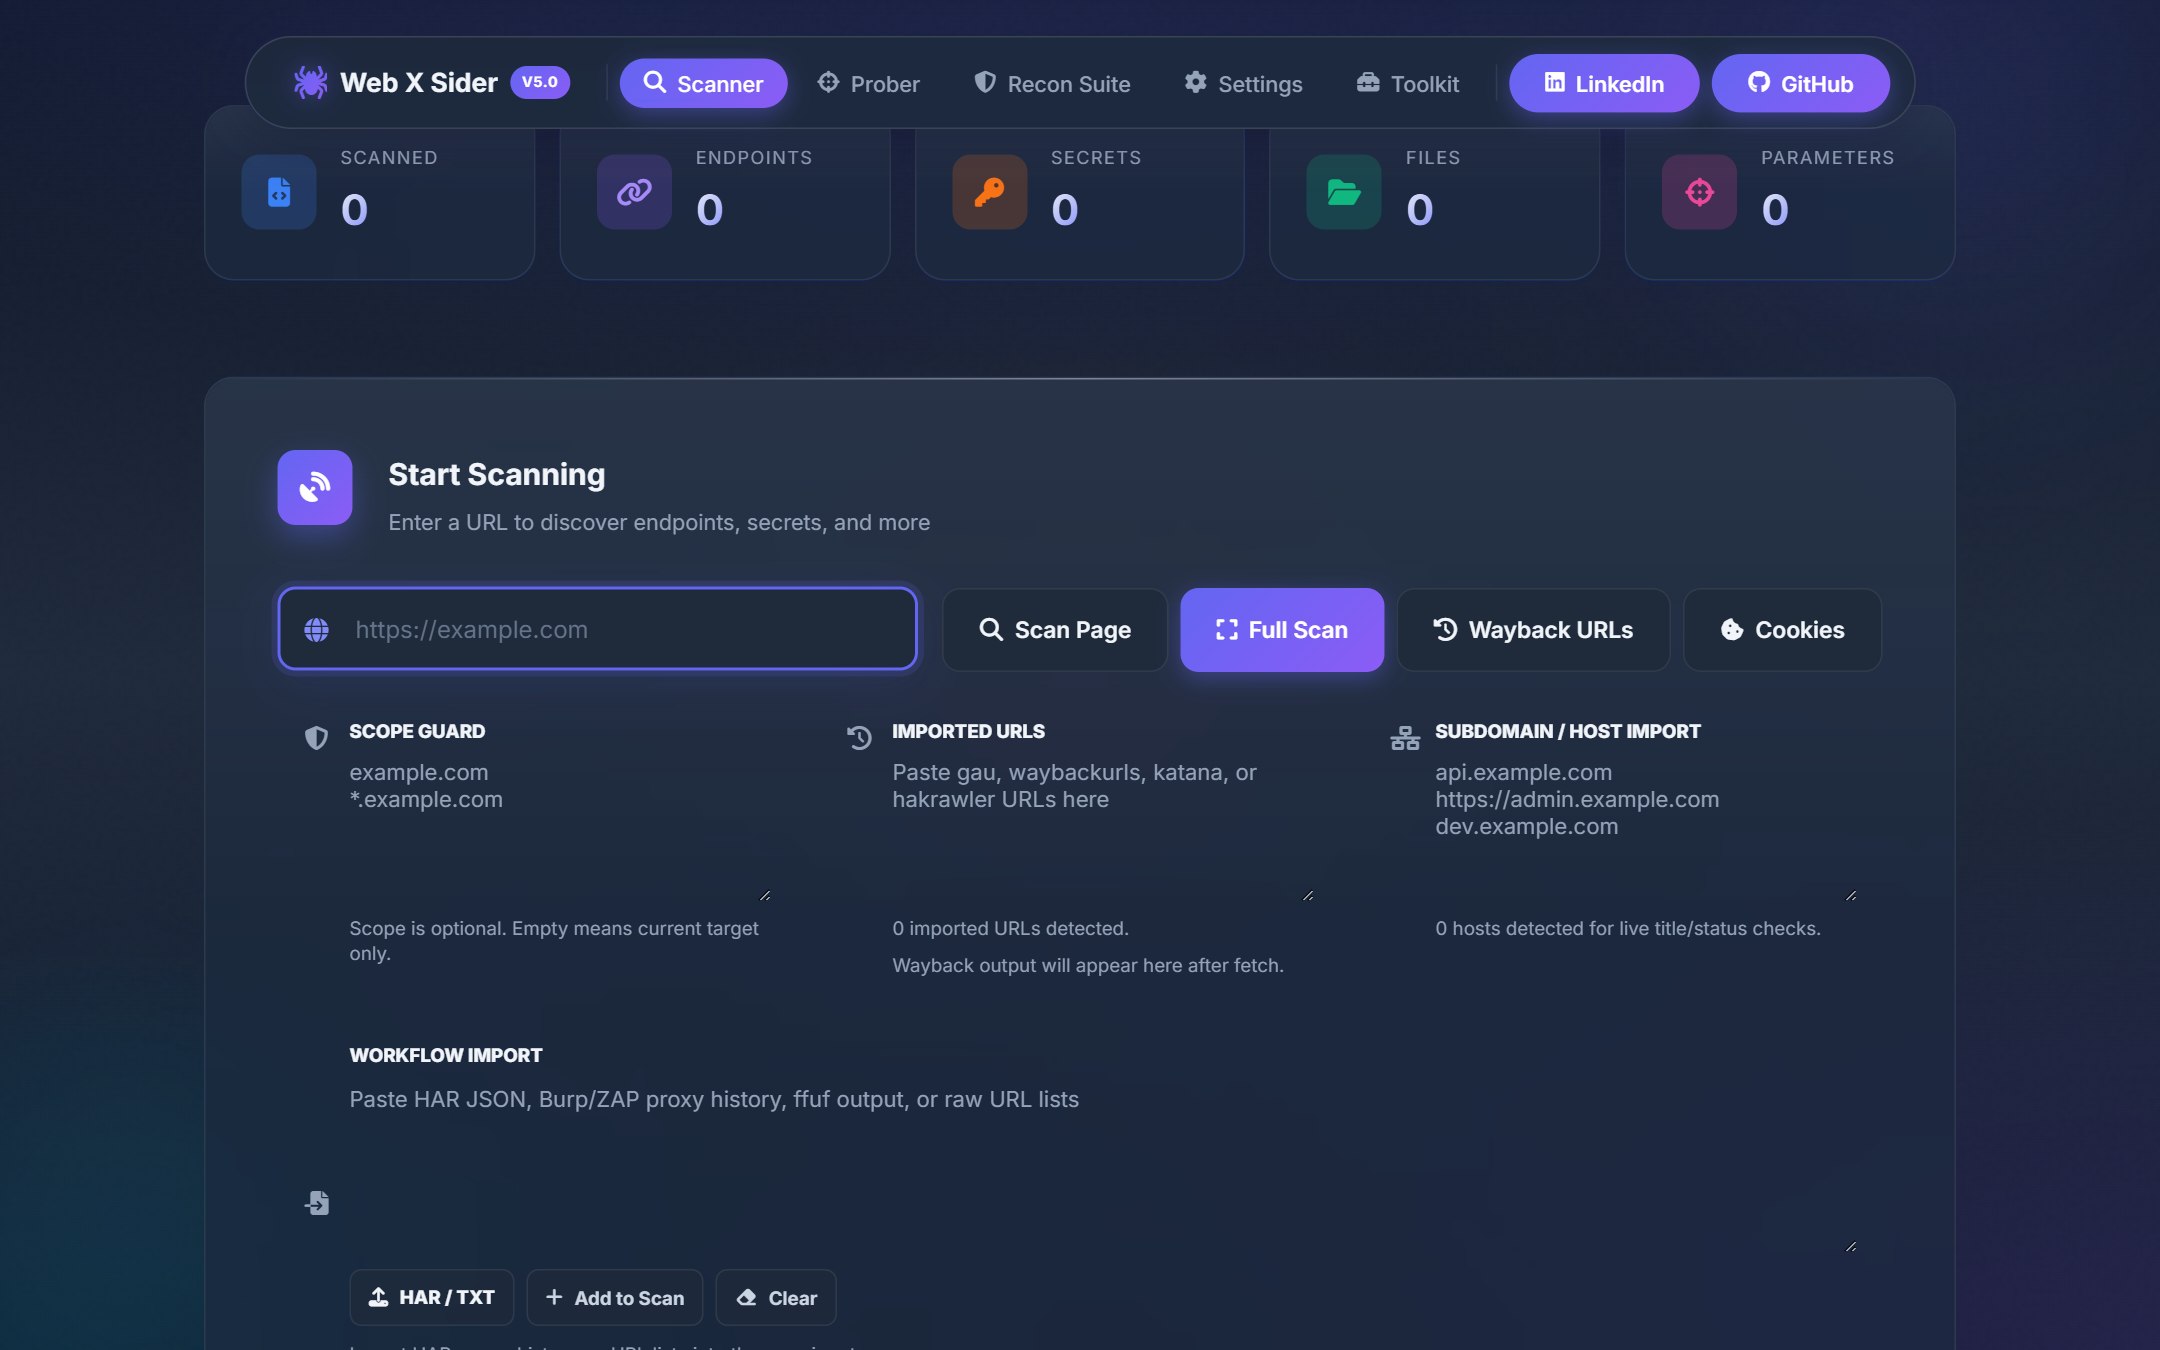Focus the https://example.com URL input
2160x1350 pixels.
[598, 629]
